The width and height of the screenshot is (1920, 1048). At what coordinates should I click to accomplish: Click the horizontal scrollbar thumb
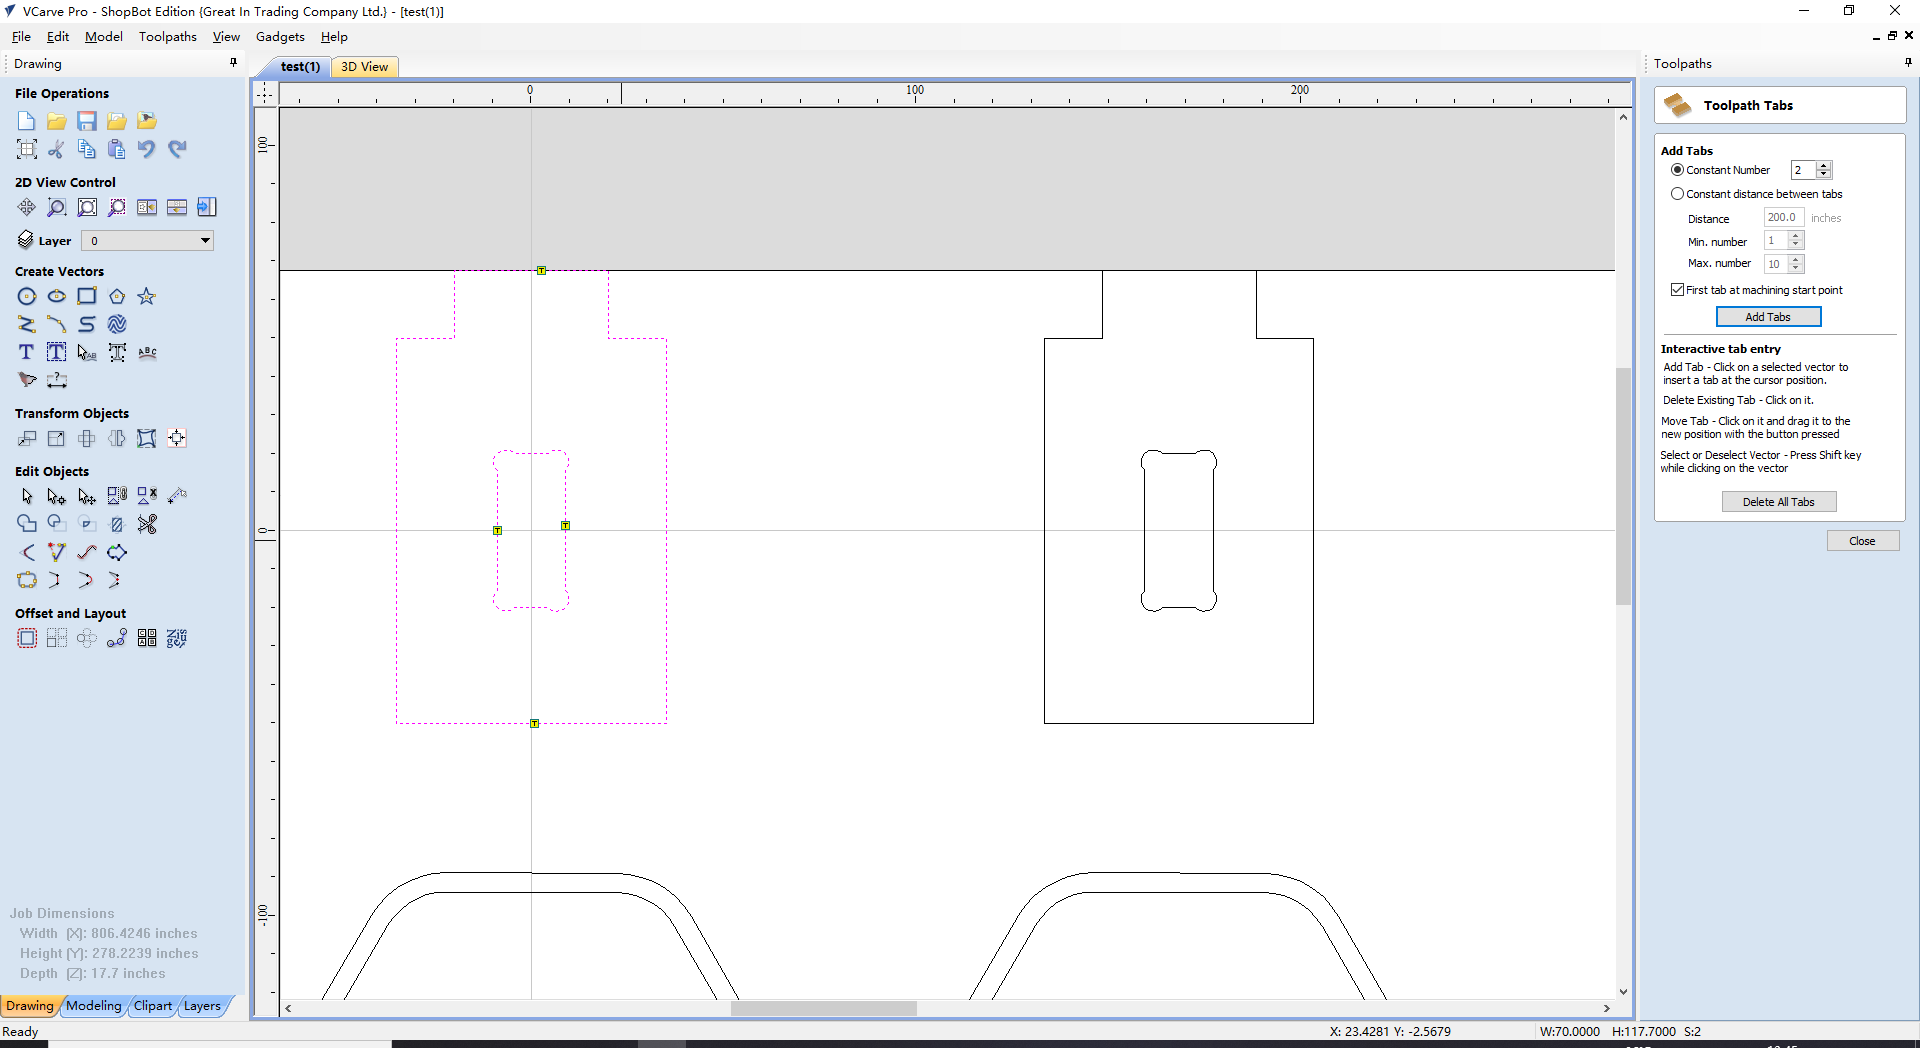point(823,1008)
